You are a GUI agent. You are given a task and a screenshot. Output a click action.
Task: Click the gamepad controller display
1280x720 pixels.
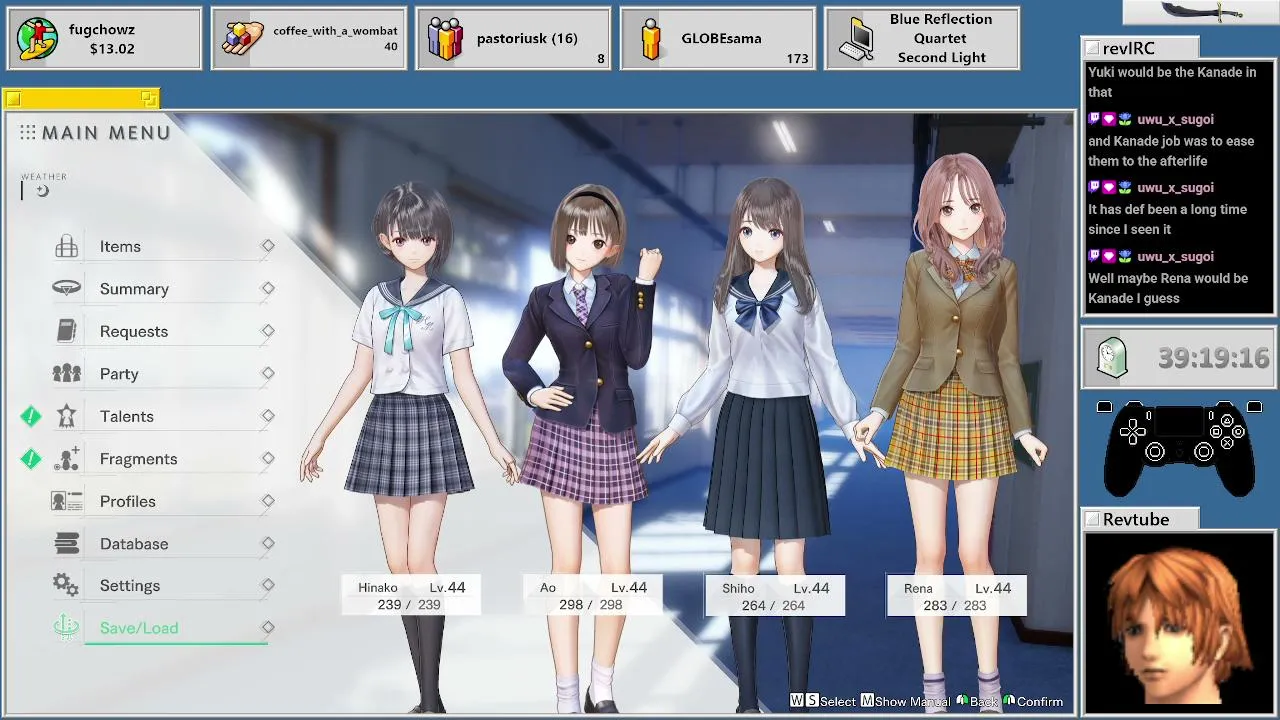[1179, 448]
